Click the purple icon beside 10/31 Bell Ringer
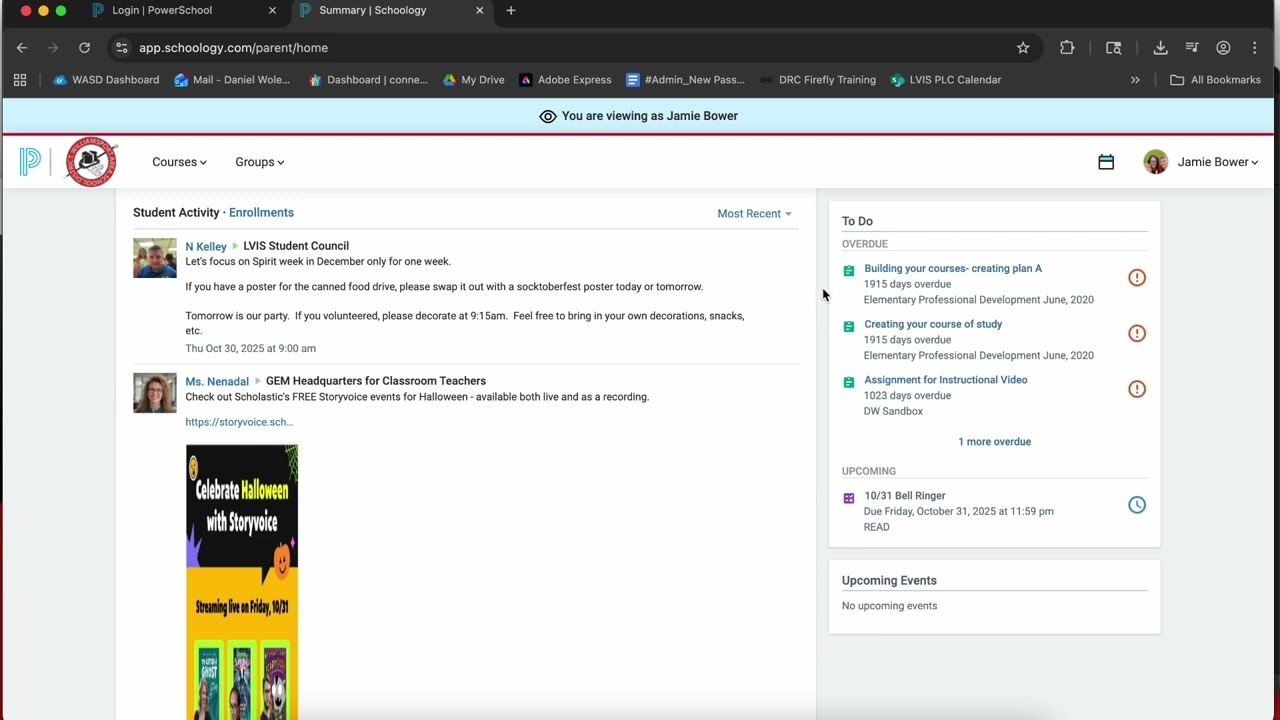Image resolution: width=1280 pixels, height=720 pixels. [849, 498]
